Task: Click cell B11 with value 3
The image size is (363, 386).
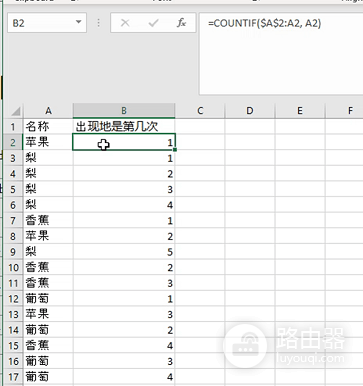Action: click(124, 283)
